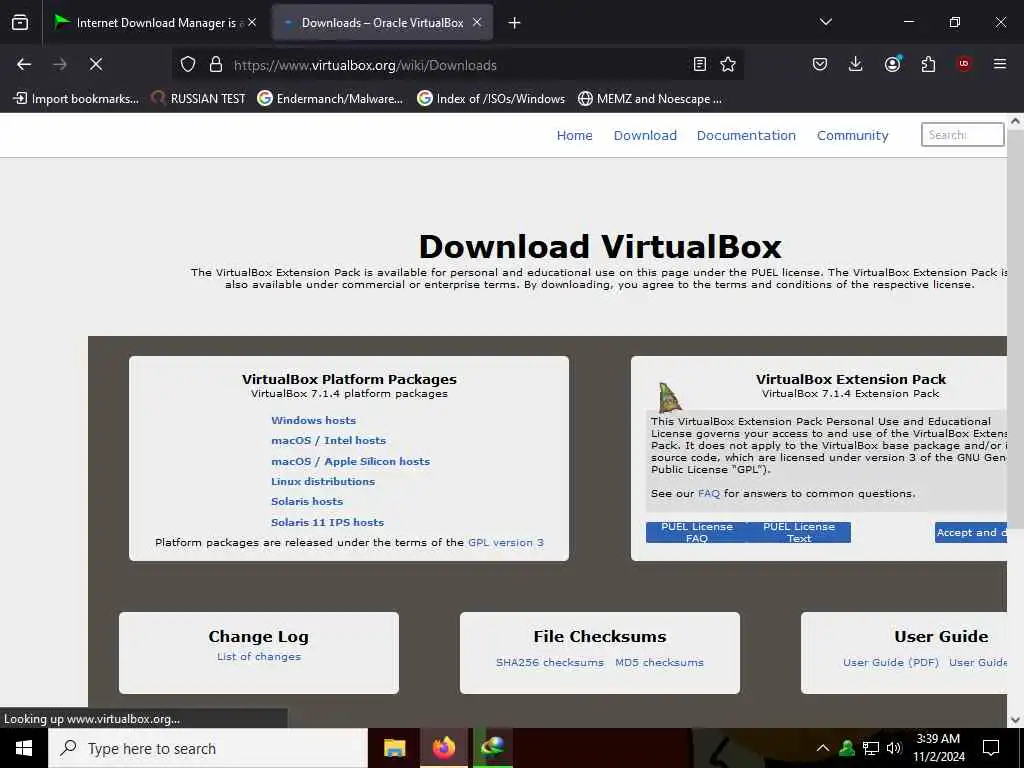Open the GPL version 3 link
The image size is (1024, 768).
click(505, 543)
